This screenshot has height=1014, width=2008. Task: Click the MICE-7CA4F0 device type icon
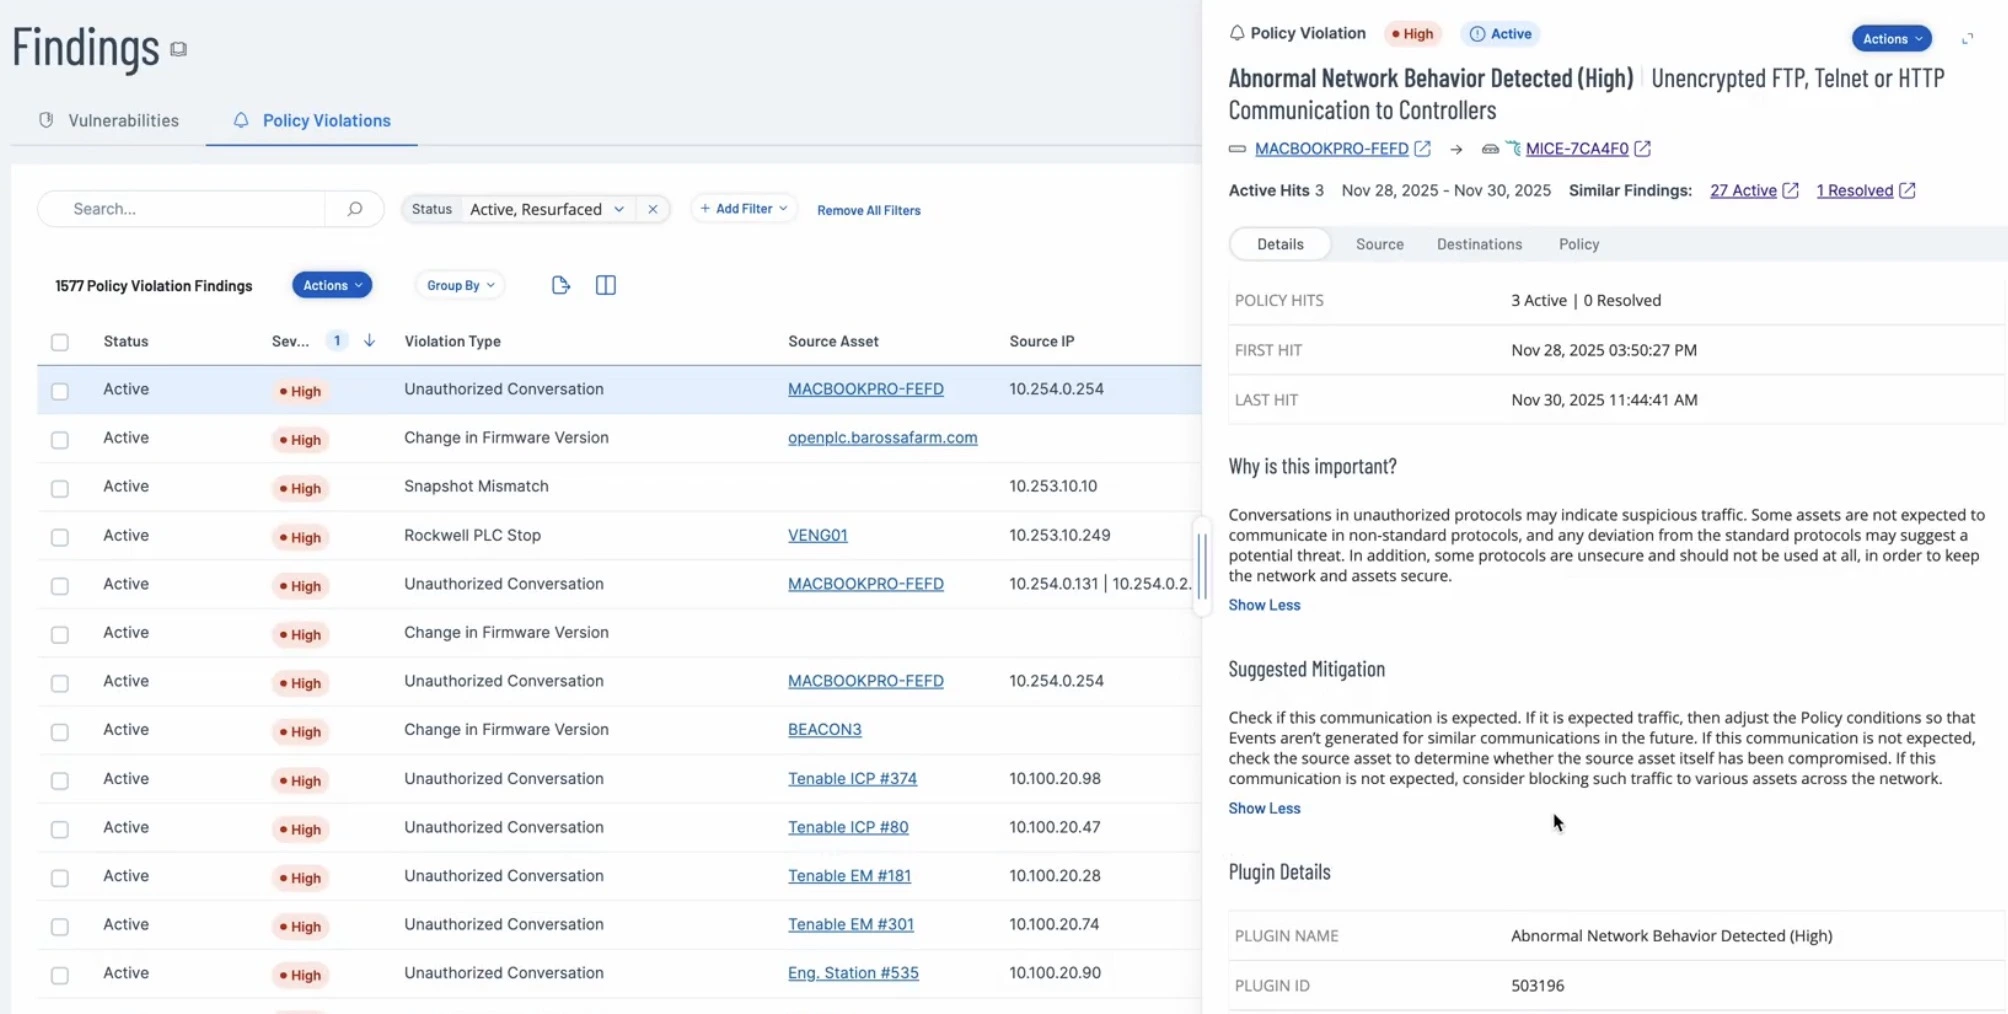(x=1491, y=149)
